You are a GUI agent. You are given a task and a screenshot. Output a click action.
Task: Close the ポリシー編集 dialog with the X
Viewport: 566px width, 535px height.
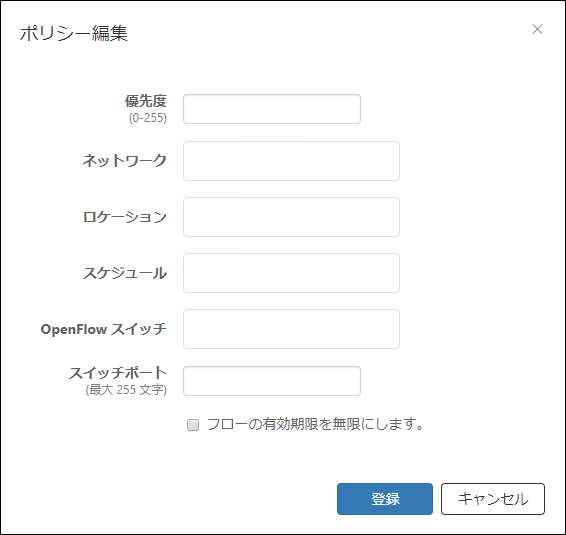click(x=537, y=29)
